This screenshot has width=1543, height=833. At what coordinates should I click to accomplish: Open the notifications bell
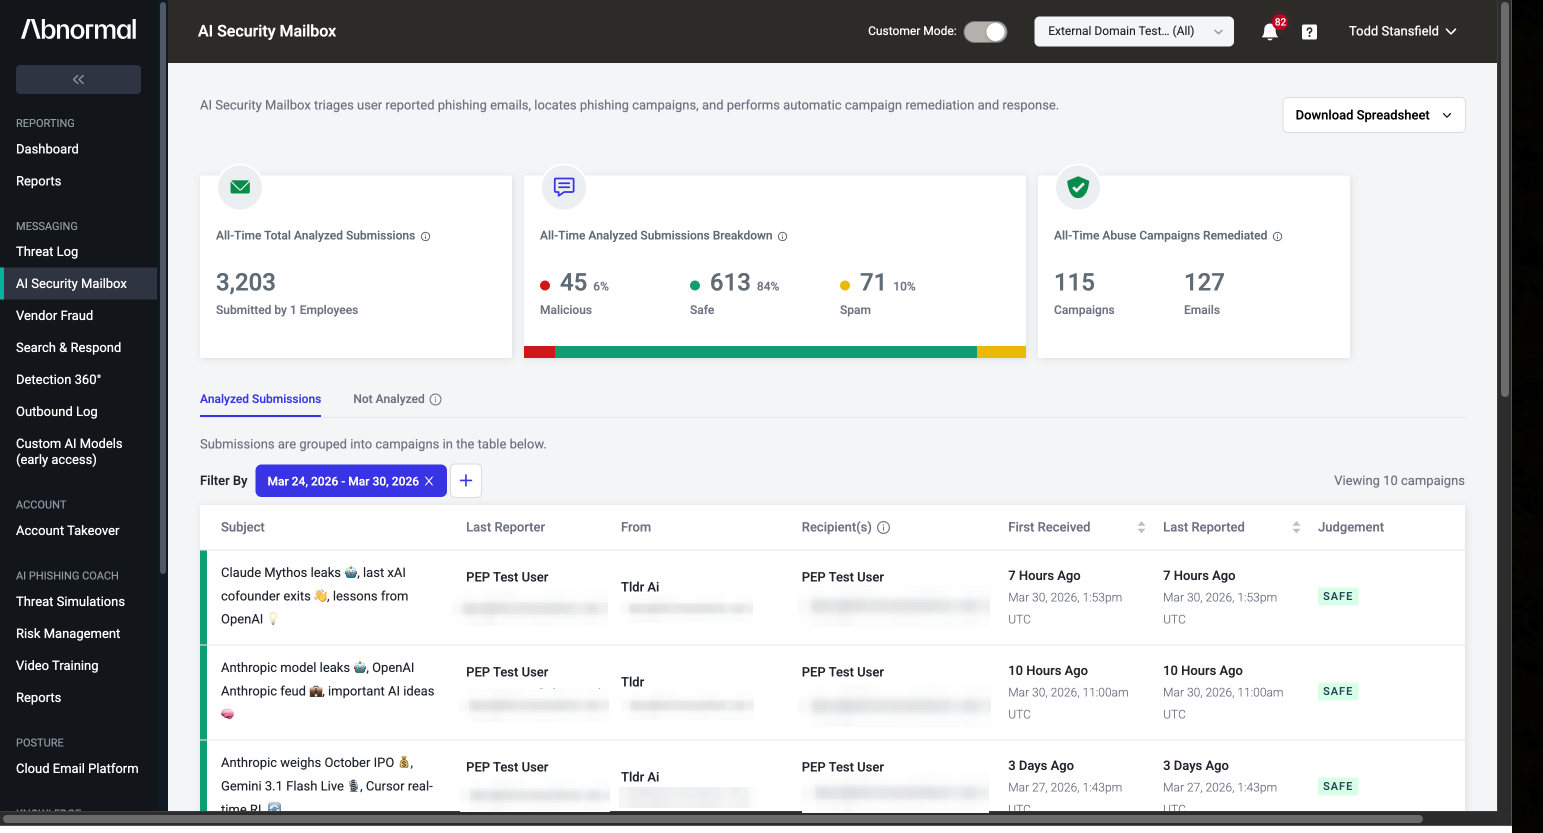click(1270, 31)
